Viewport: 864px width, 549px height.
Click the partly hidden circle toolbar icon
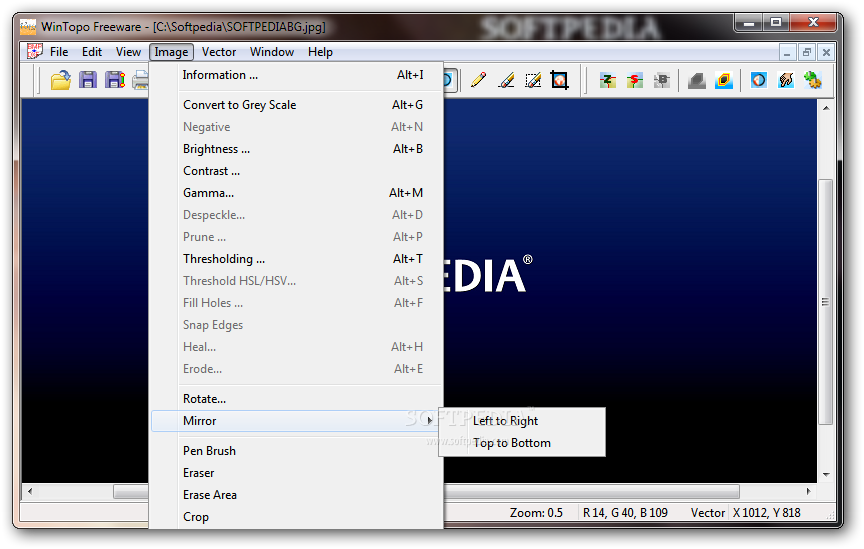tap(450, 80)
